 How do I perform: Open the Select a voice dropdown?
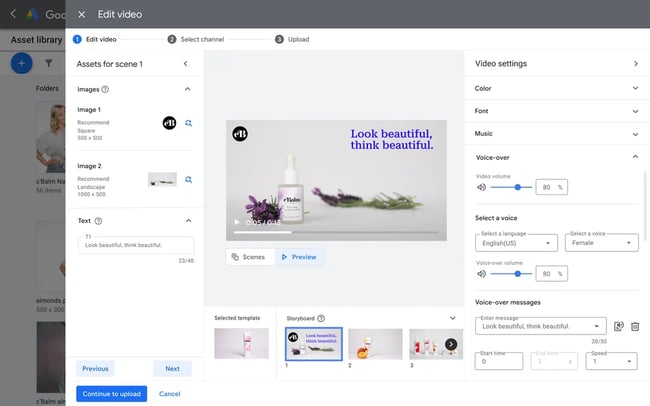pyautogui.click(x=601, y=242)
